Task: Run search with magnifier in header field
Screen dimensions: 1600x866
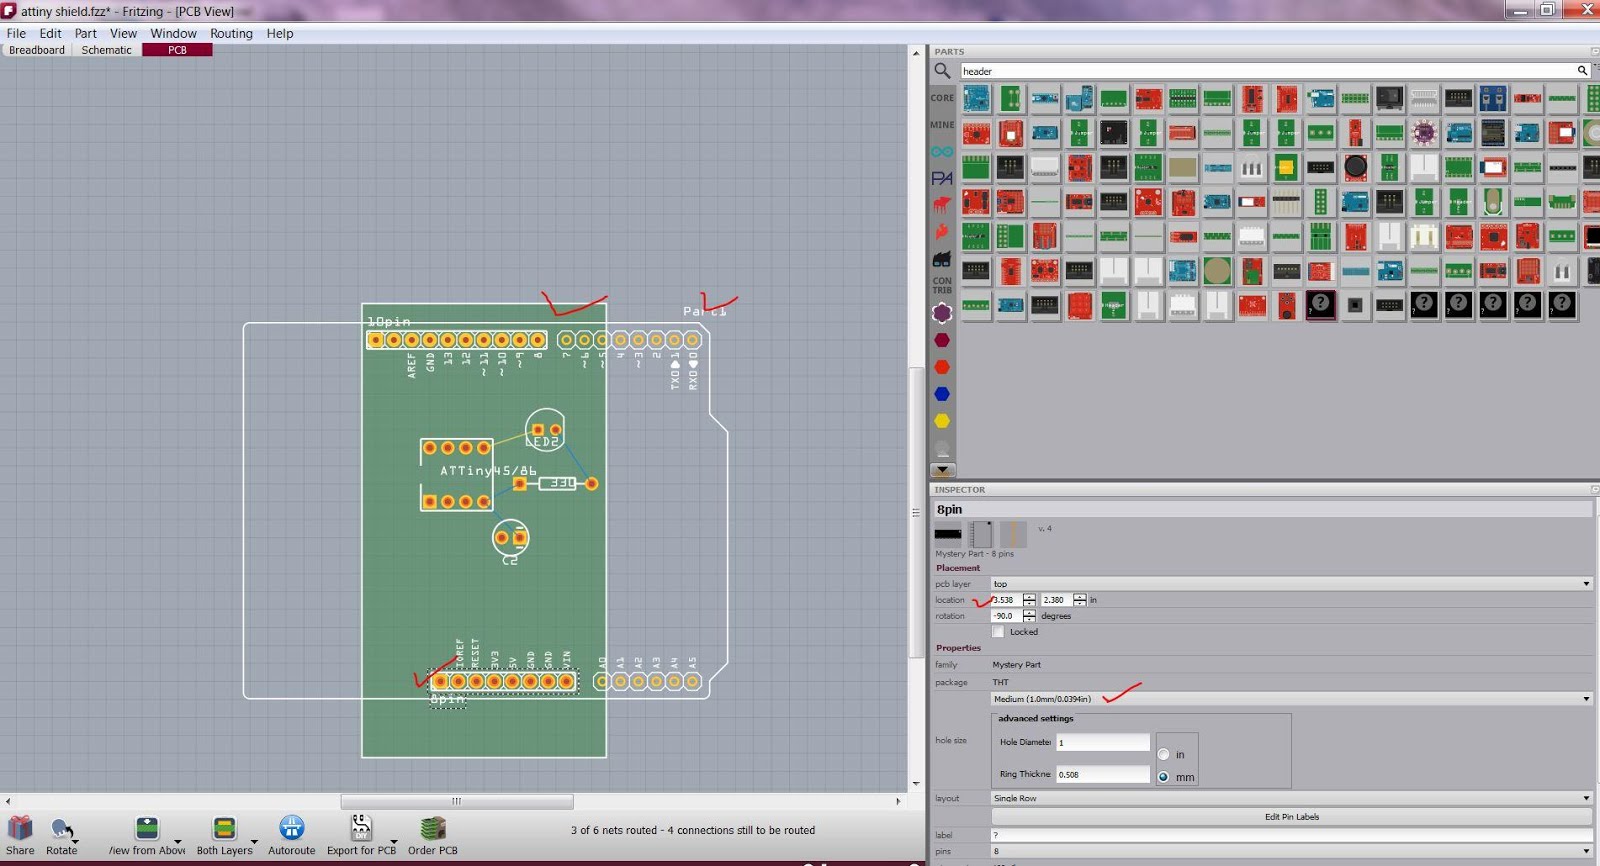Action: (1582, 71)
